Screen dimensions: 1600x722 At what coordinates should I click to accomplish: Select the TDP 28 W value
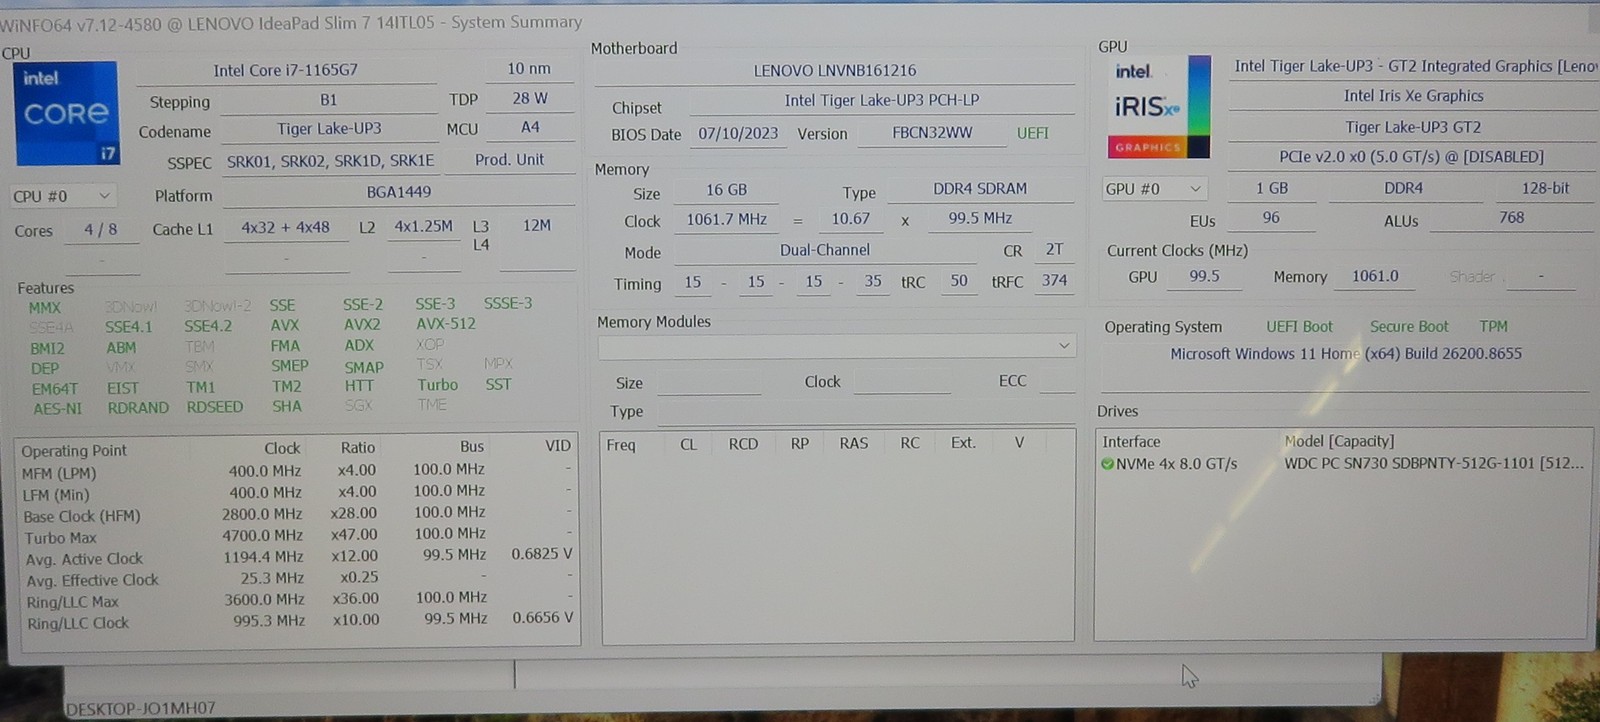click(x=529, y=99)
